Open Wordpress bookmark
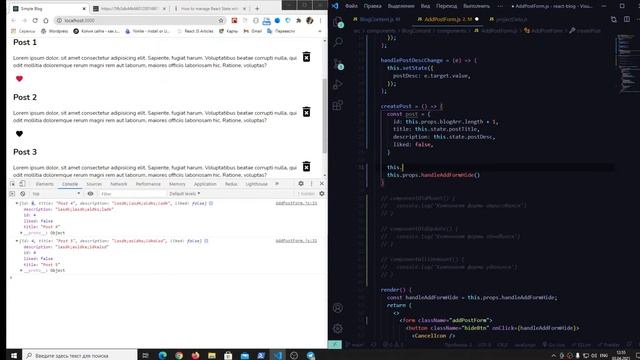 55,31
